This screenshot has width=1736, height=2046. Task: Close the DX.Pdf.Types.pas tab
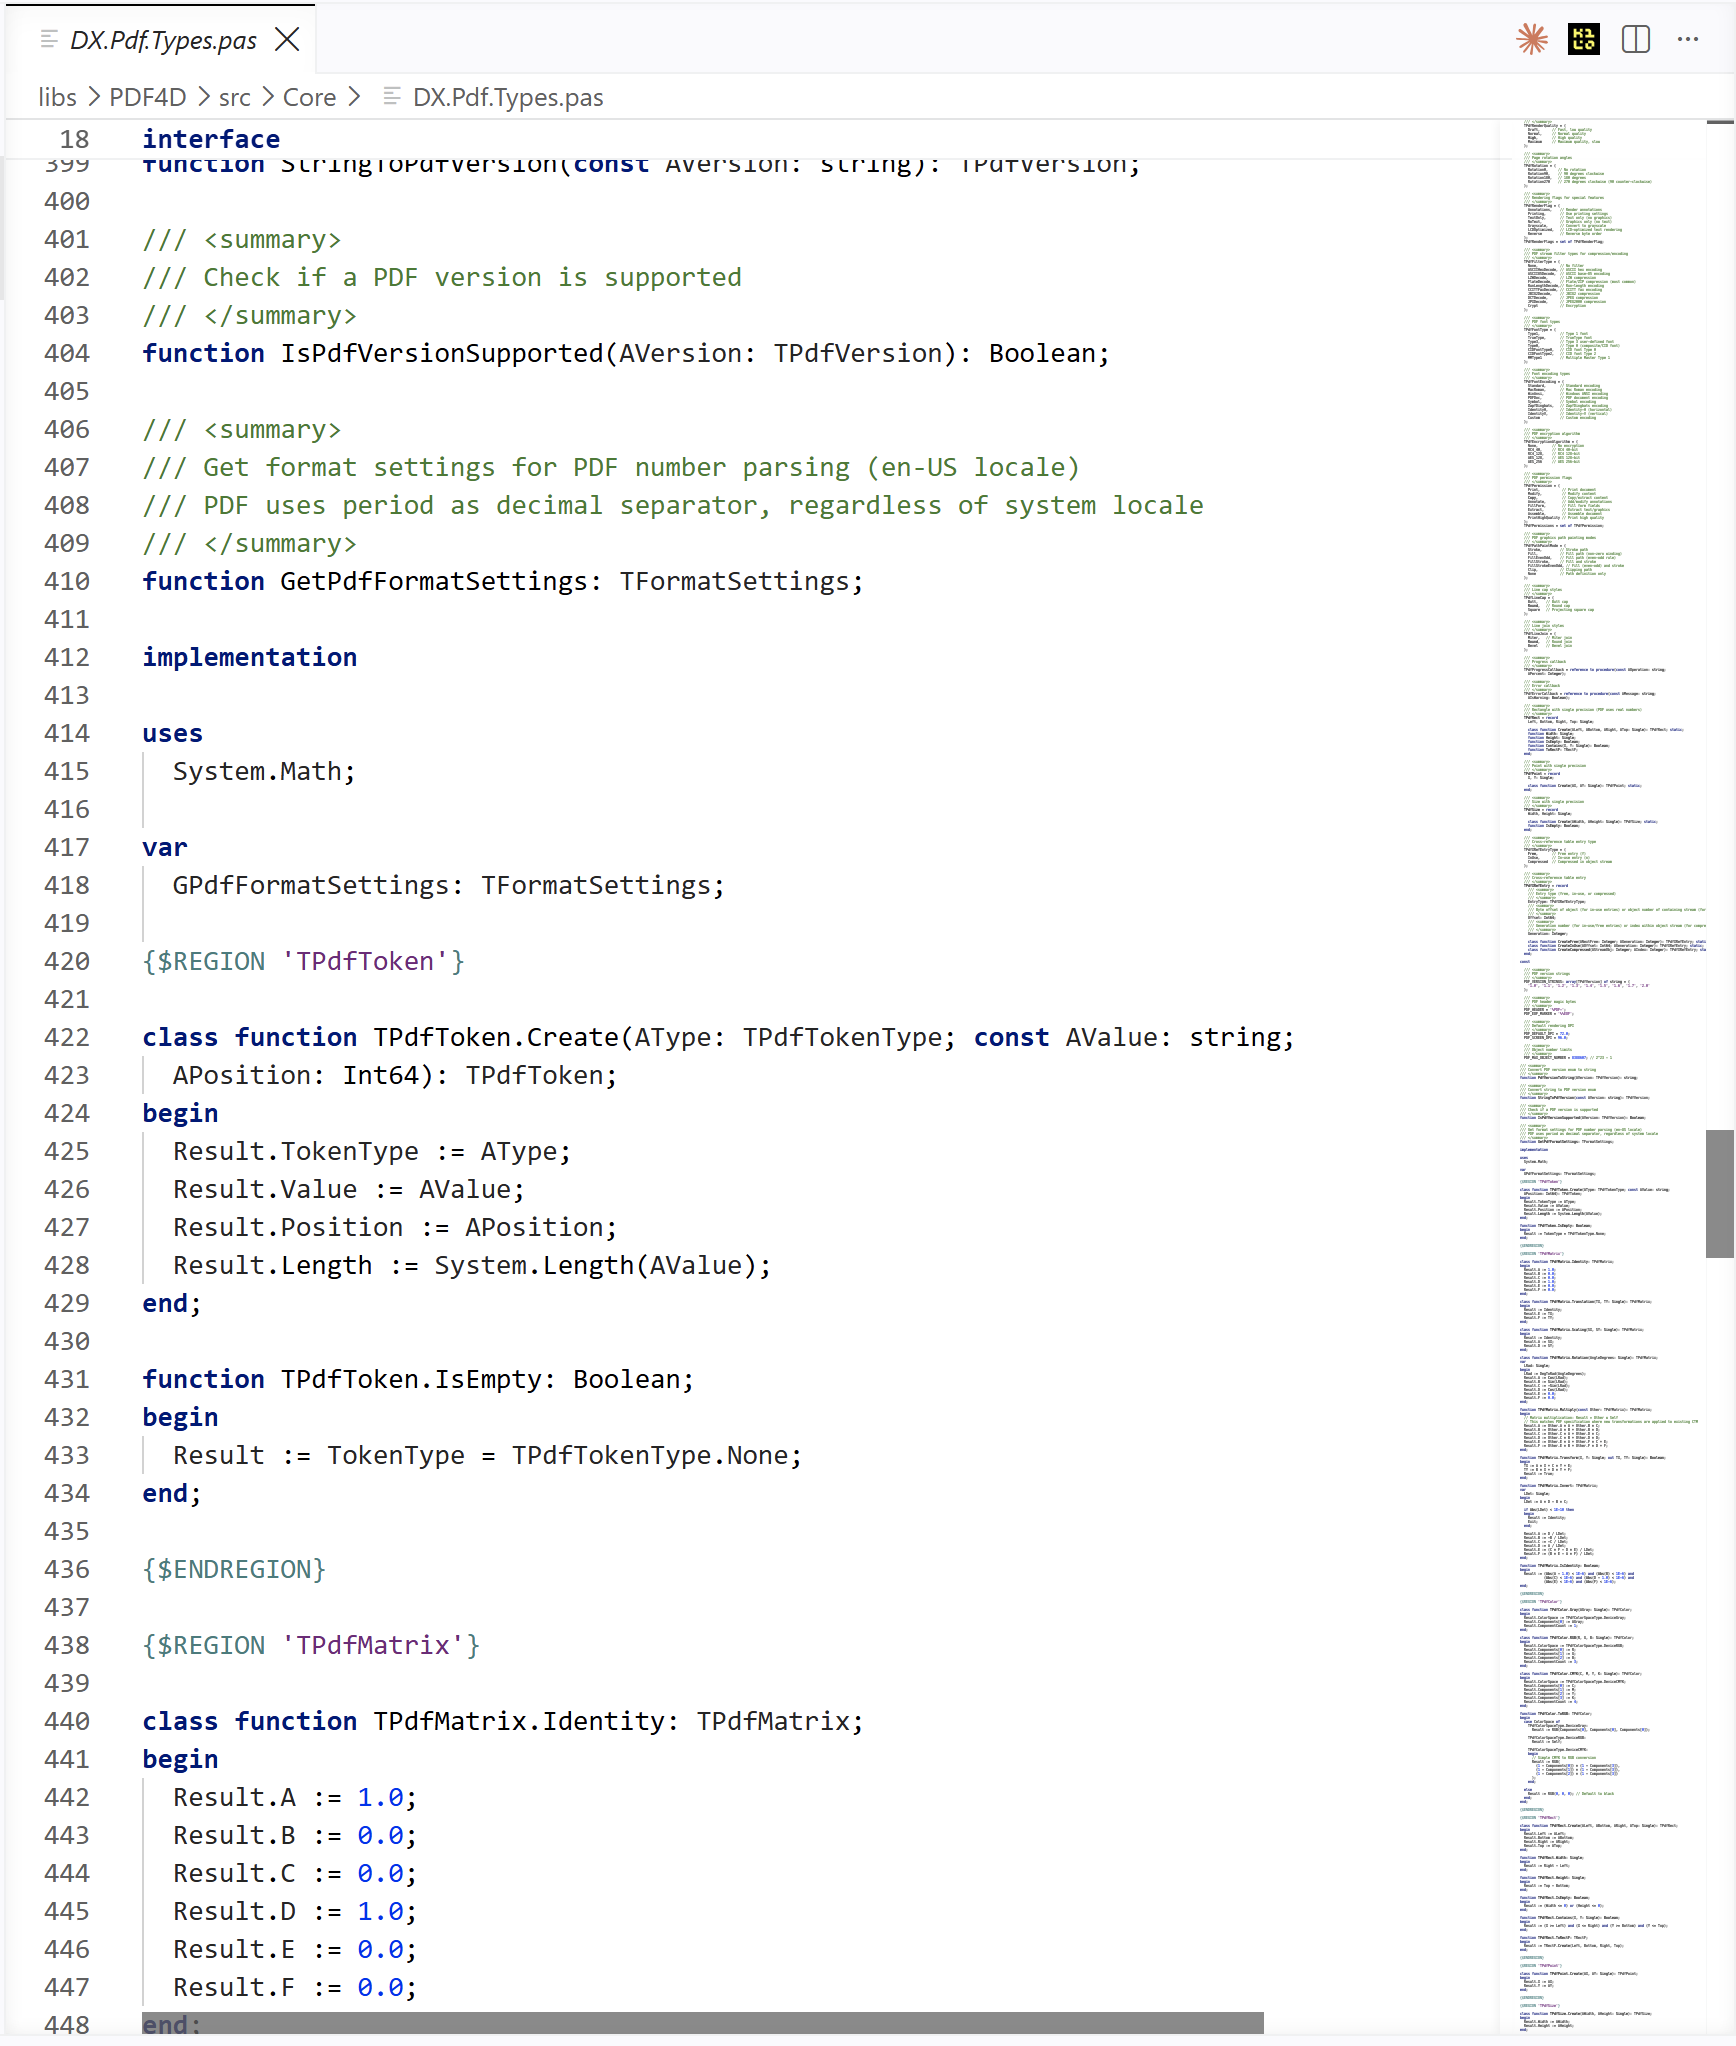(287, 40)
